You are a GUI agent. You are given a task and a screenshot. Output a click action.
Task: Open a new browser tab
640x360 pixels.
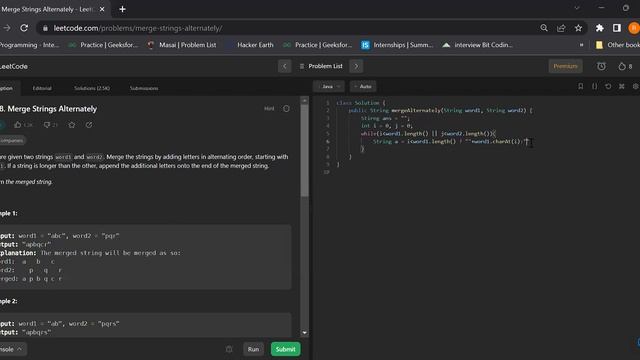(122, 9)
